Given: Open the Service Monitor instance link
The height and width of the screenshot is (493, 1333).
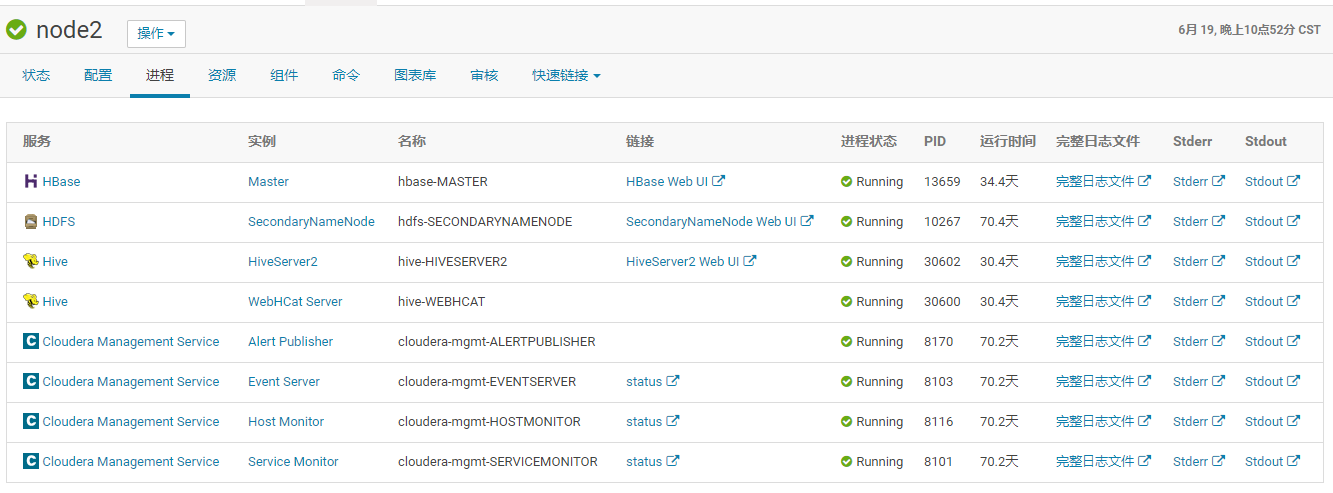Looking at the screenshot, I should pos(293,462).
